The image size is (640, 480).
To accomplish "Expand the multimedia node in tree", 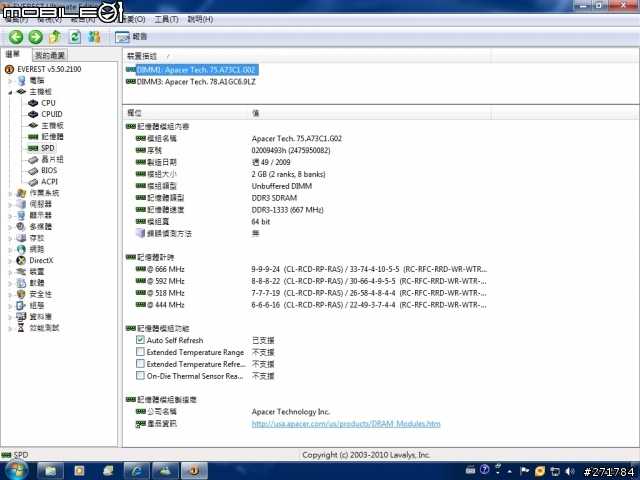I will point(10,227).
